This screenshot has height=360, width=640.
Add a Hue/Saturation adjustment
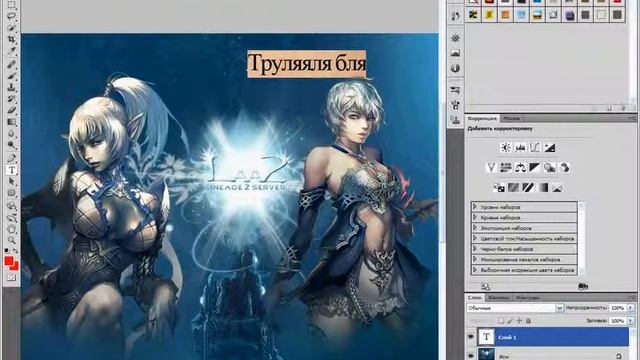pyautogui.click(x=506, y=167)
